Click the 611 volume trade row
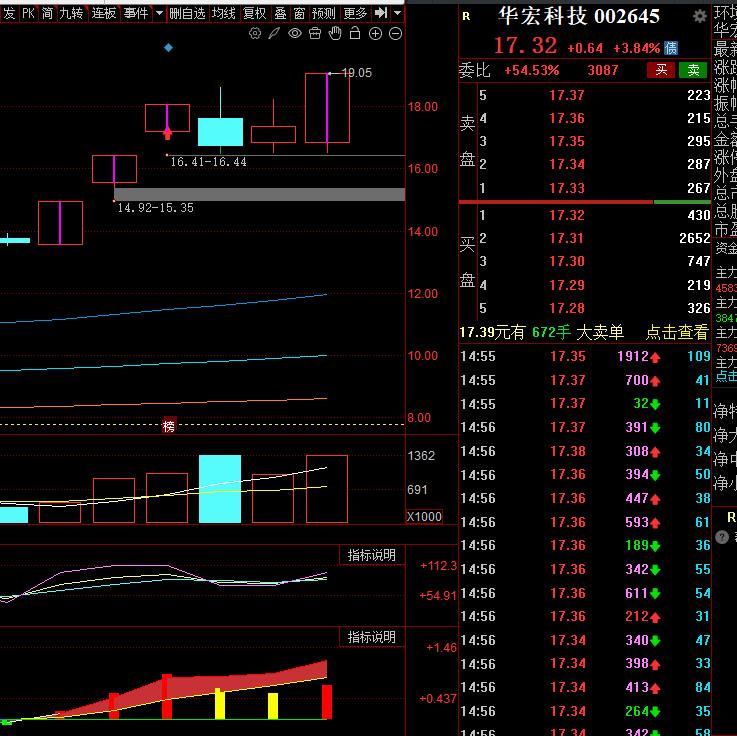Viewport: 737px width, 736px height. pos(585,593)
